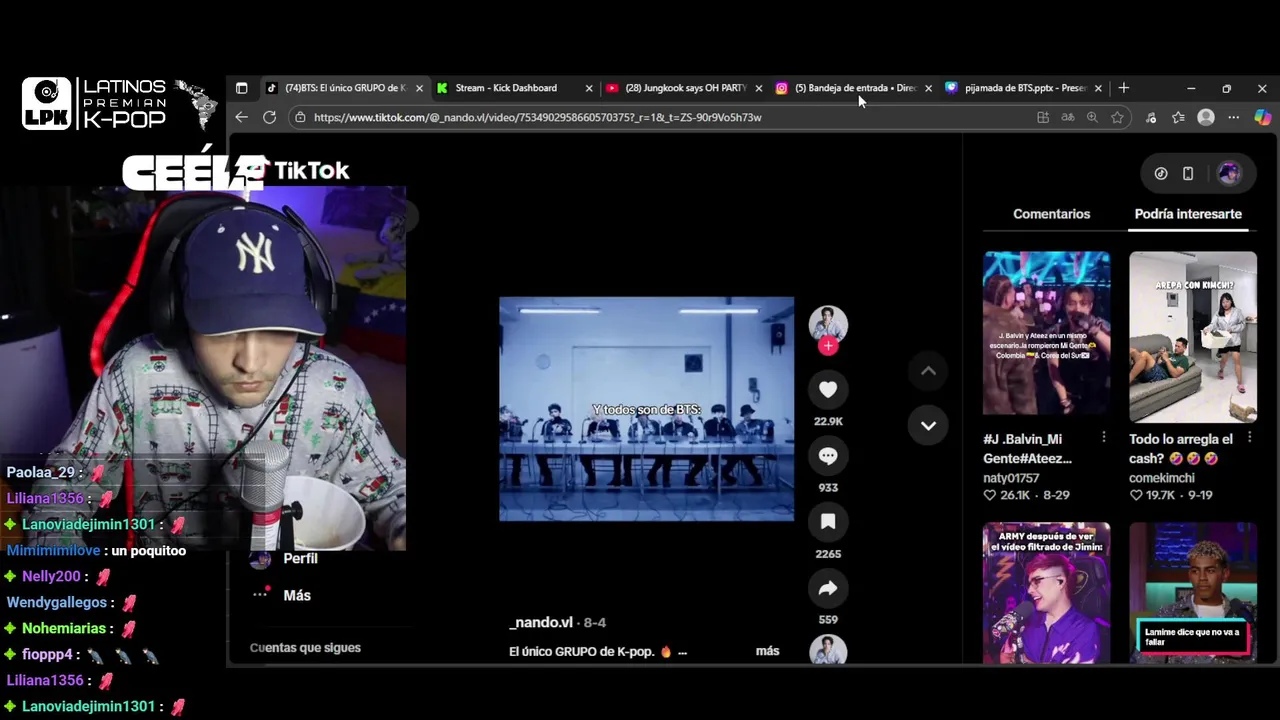This screenshot has height=720, width=1280.
Task: Close the pijamada de BTS.pptx tab
Action: pyautogui.click(x=1098, y=88)
